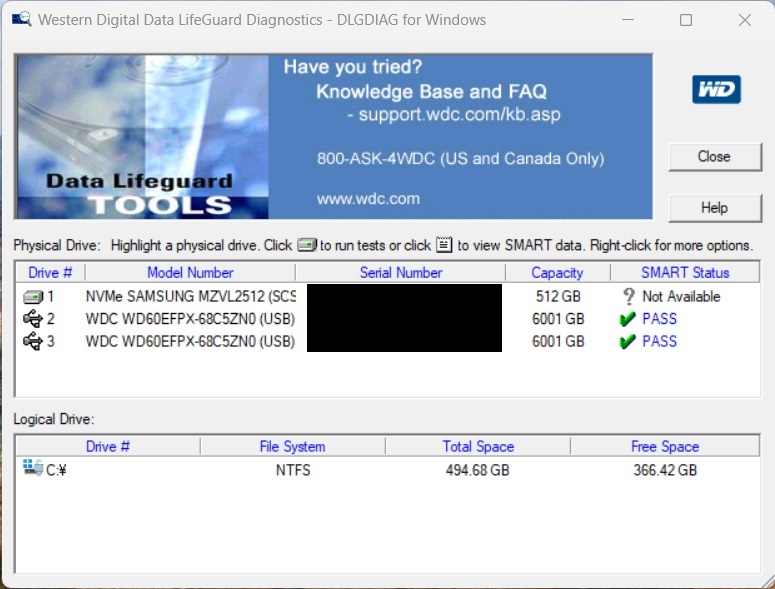Click the 494.68 GB total space value

click(477, 470)
